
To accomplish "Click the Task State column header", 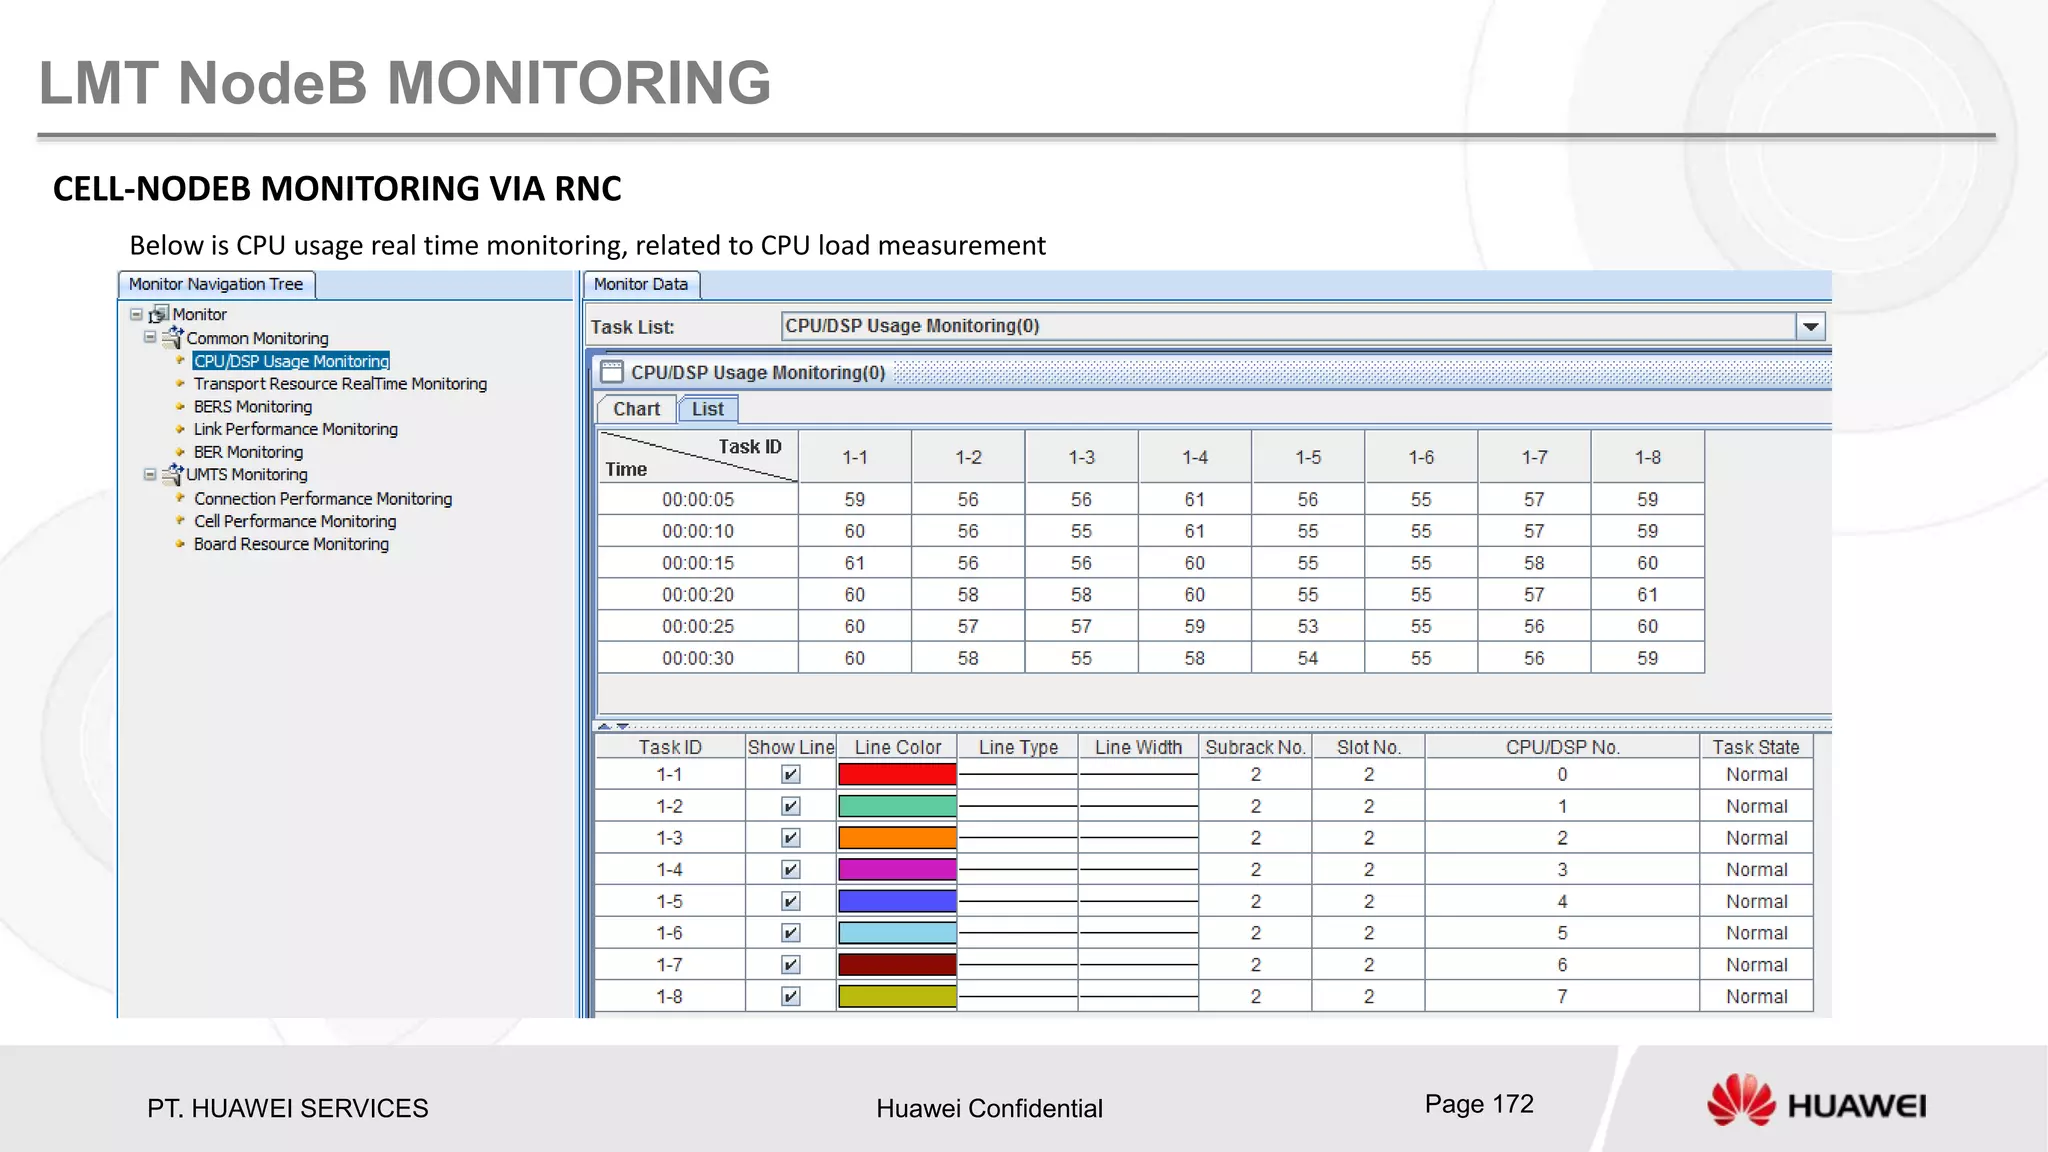I will coord(1756,747).
